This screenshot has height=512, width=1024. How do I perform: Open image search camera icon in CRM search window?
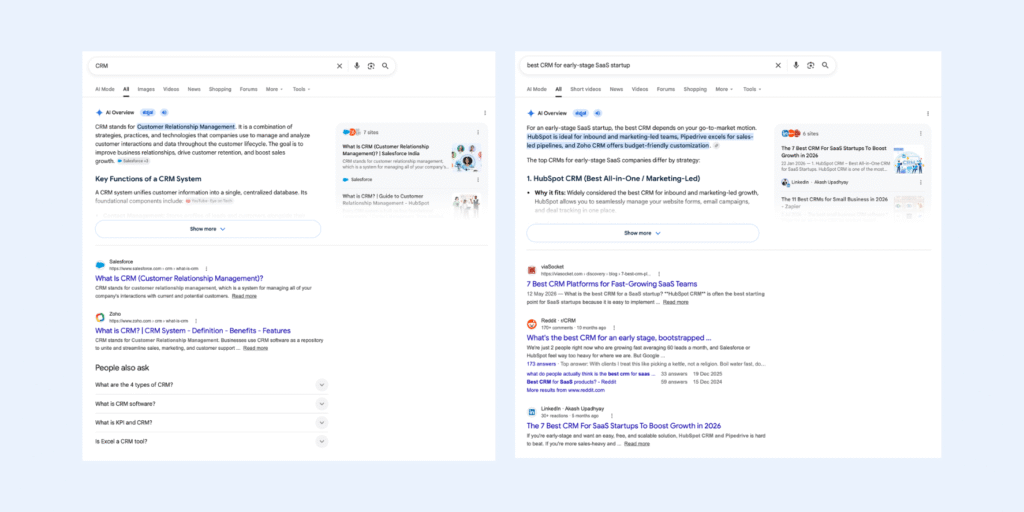371,66
